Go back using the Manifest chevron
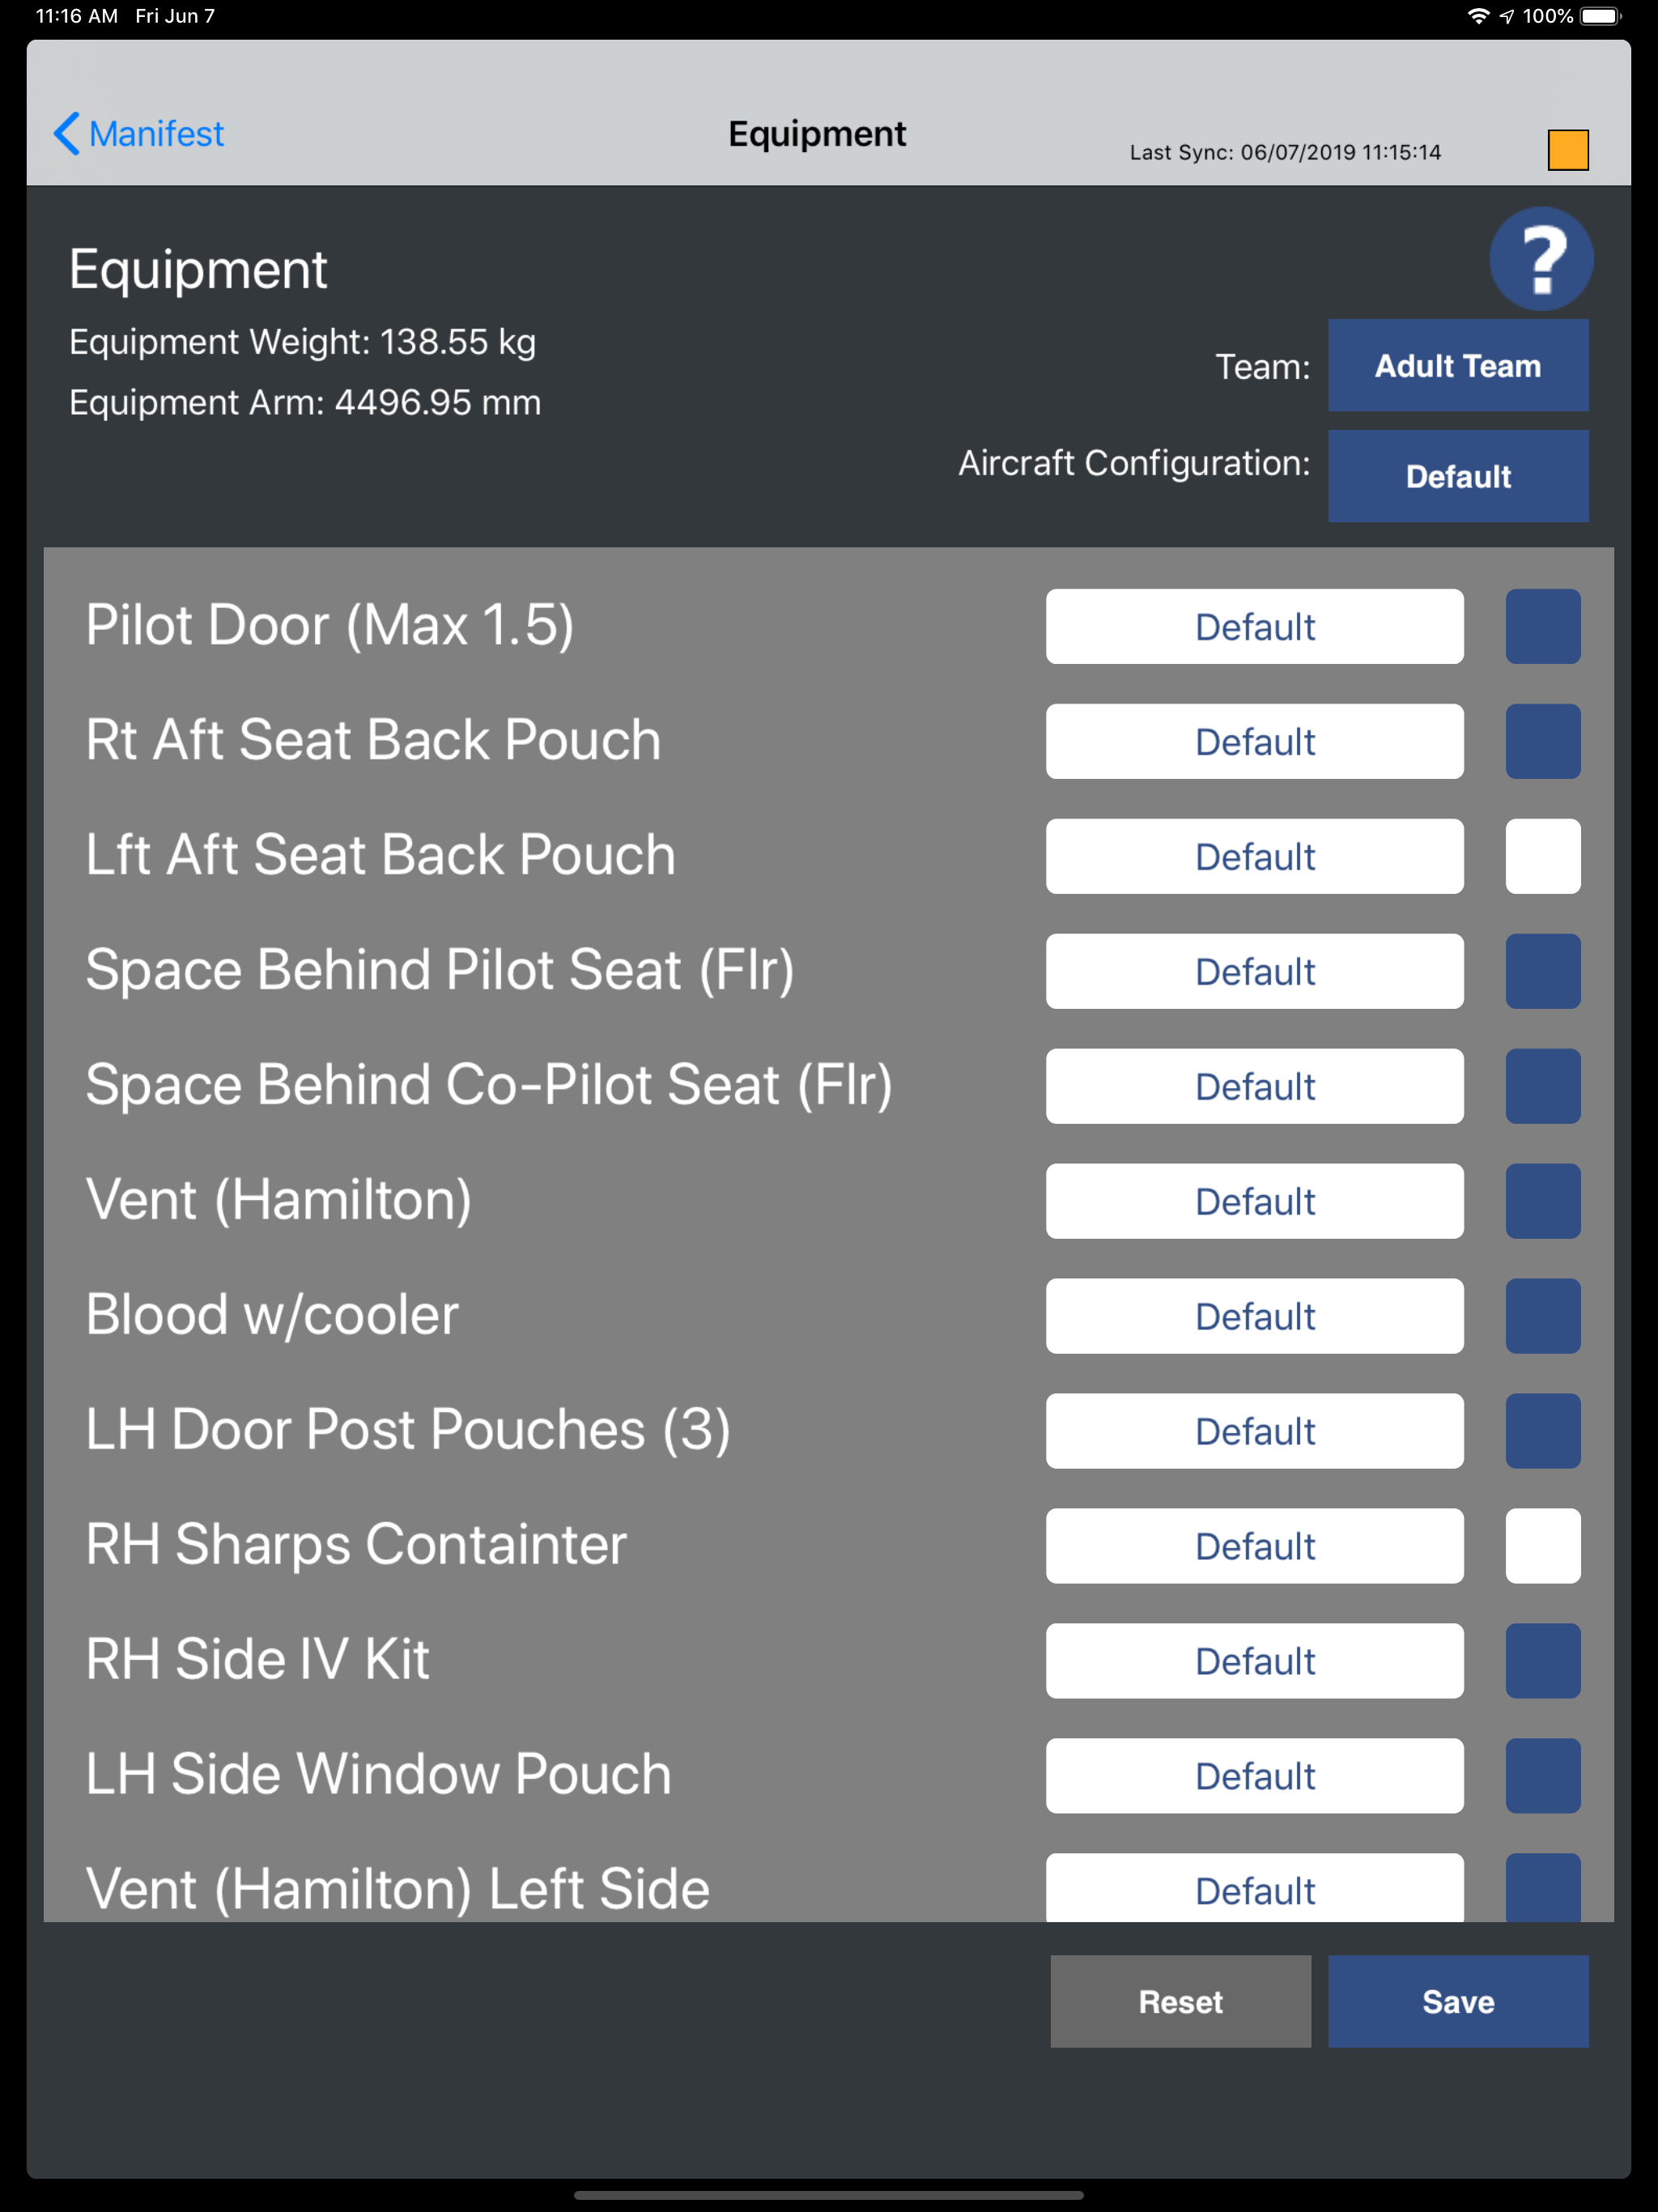The height and width of the screenshot is (2212, 1658). point(139,133)
